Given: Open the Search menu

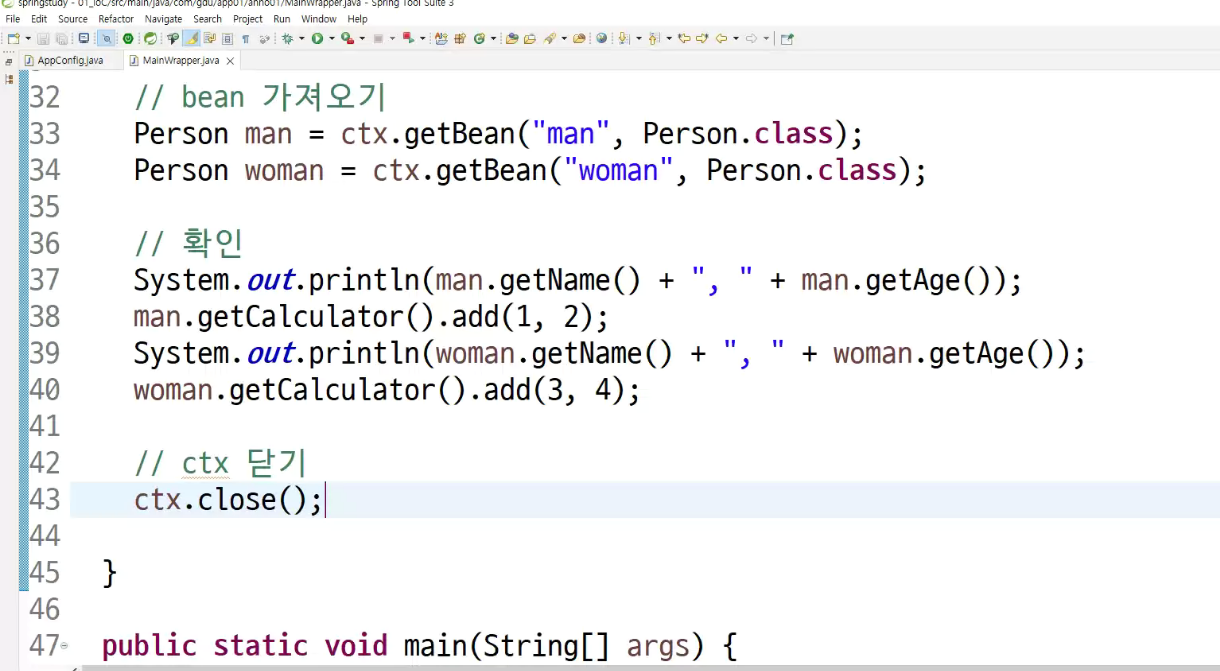Looking at the screenshot, I should (208, 19).
